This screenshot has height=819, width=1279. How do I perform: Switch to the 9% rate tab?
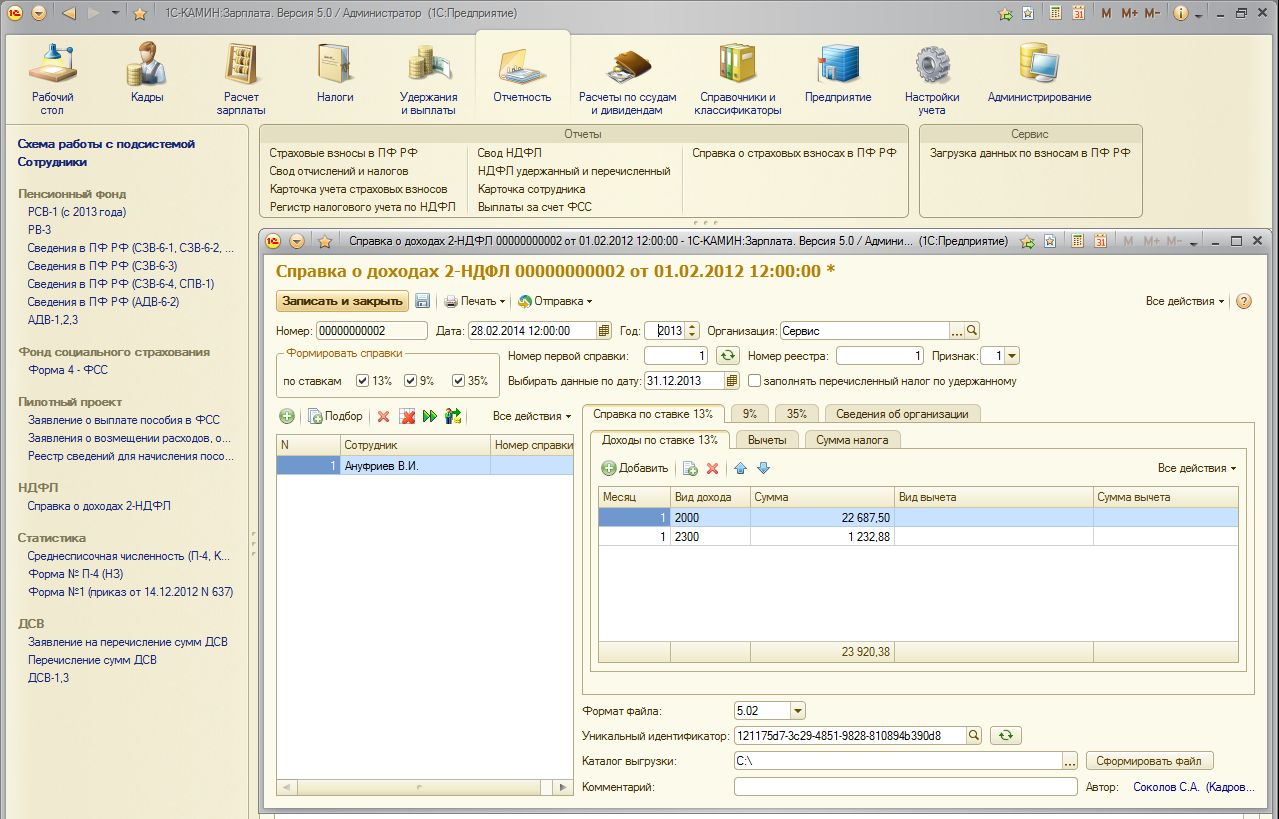(x=750, y=414)
